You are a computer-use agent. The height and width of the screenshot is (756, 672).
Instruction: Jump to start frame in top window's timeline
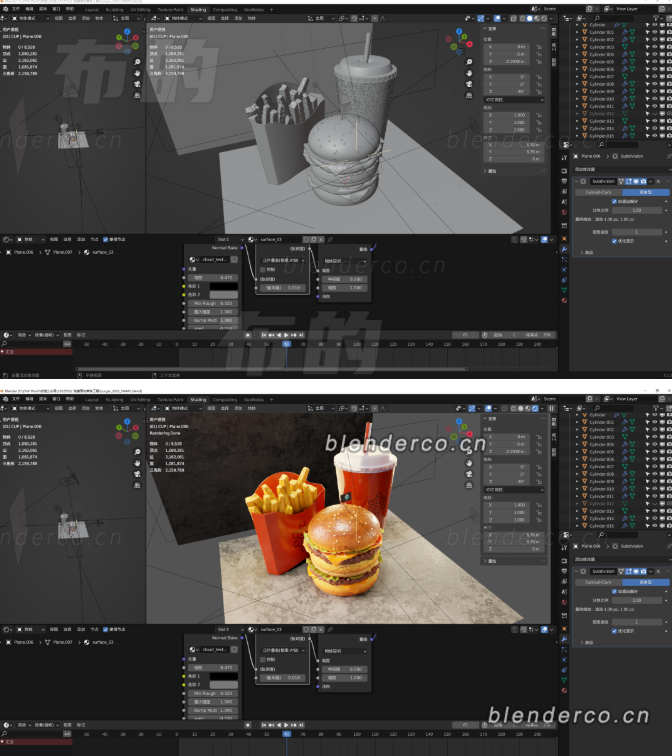pos(264,335)
